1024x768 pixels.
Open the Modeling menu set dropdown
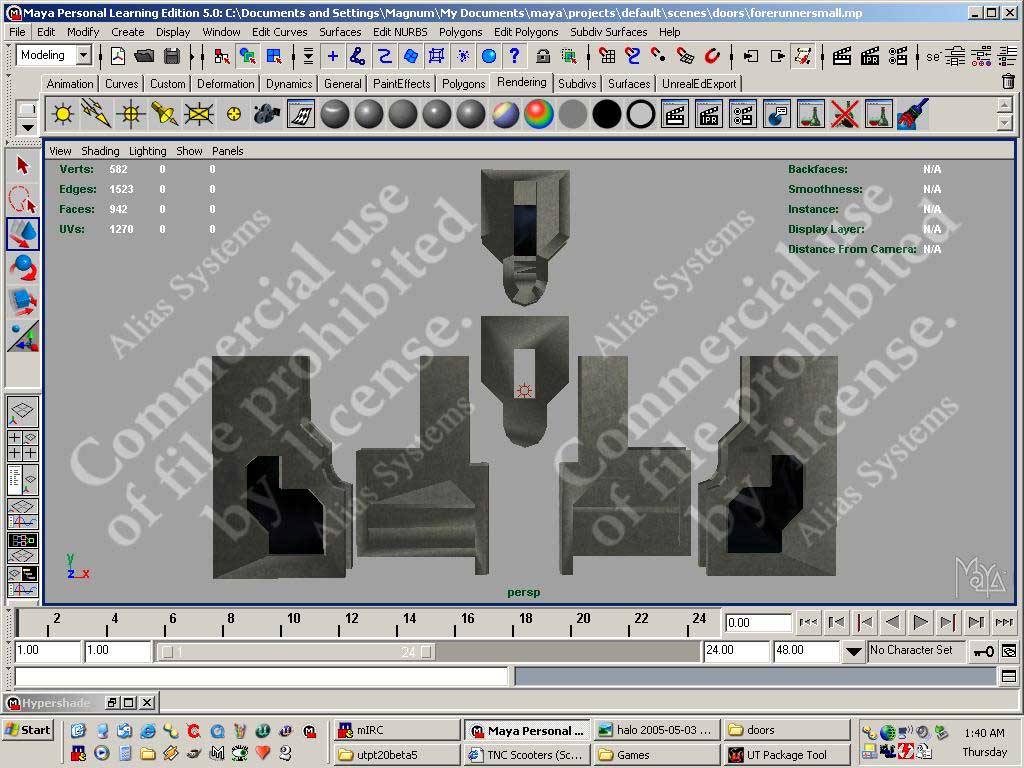pyautogui.click(x=84, y=56)
